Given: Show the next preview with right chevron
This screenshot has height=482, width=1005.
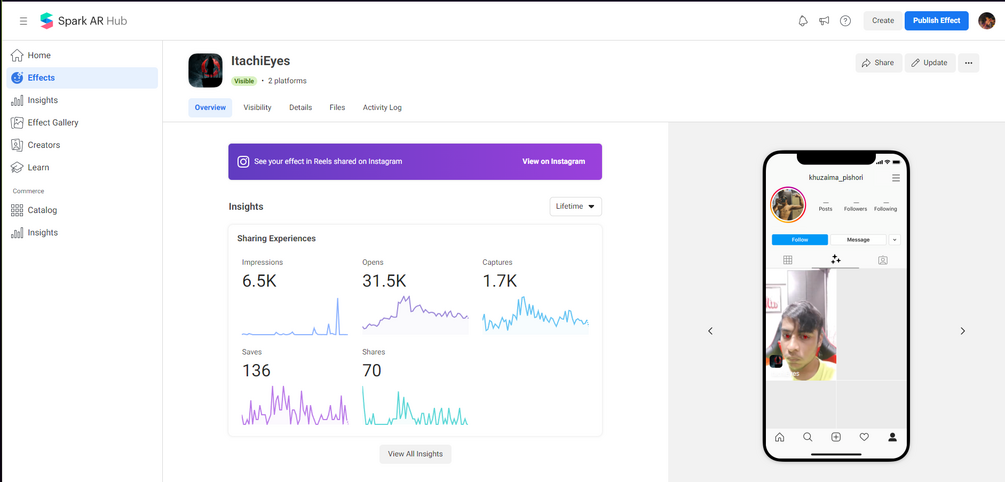Looking at the screenshot, I should pyautogui.click(x=963, y=331).
